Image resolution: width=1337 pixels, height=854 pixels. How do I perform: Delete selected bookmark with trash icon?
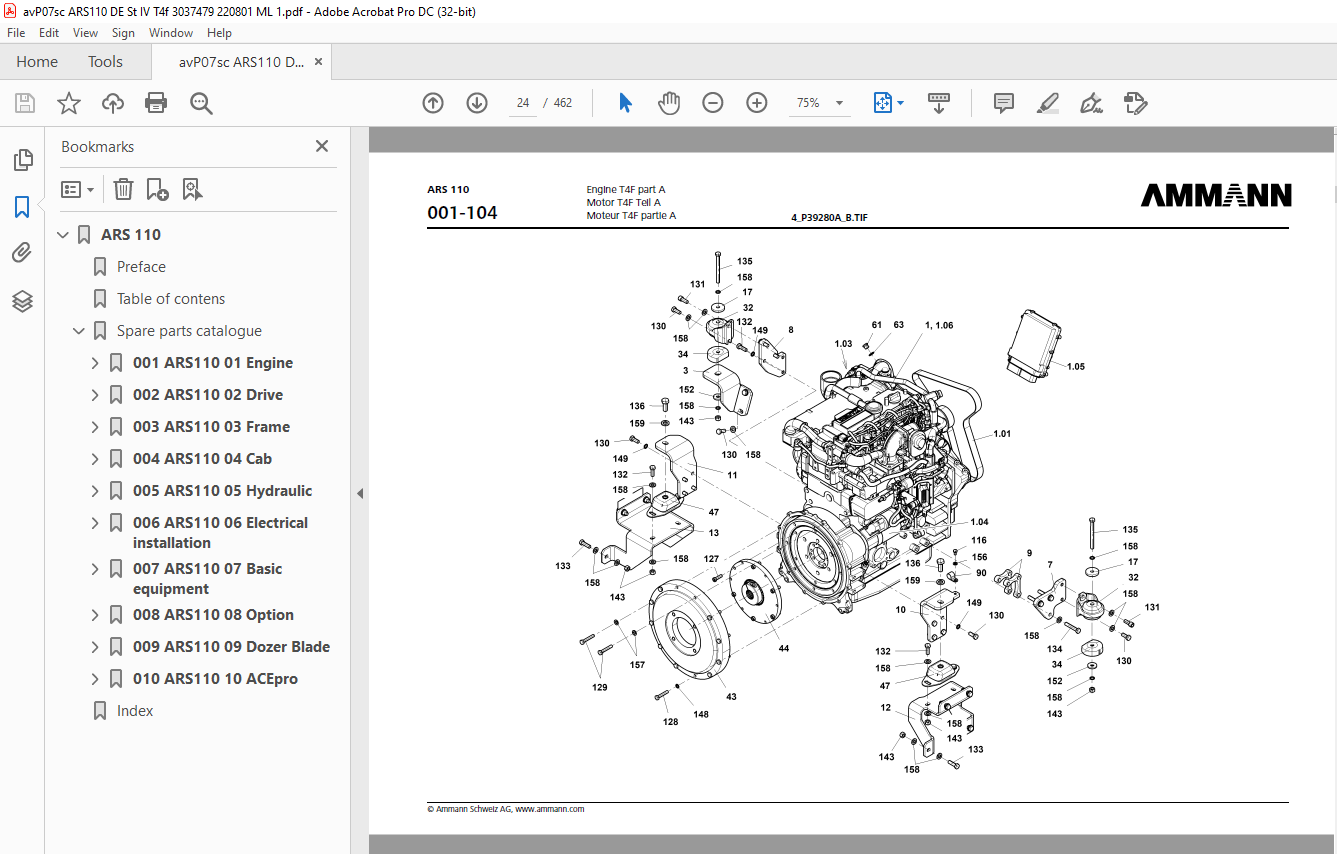[x=123, y=189]
